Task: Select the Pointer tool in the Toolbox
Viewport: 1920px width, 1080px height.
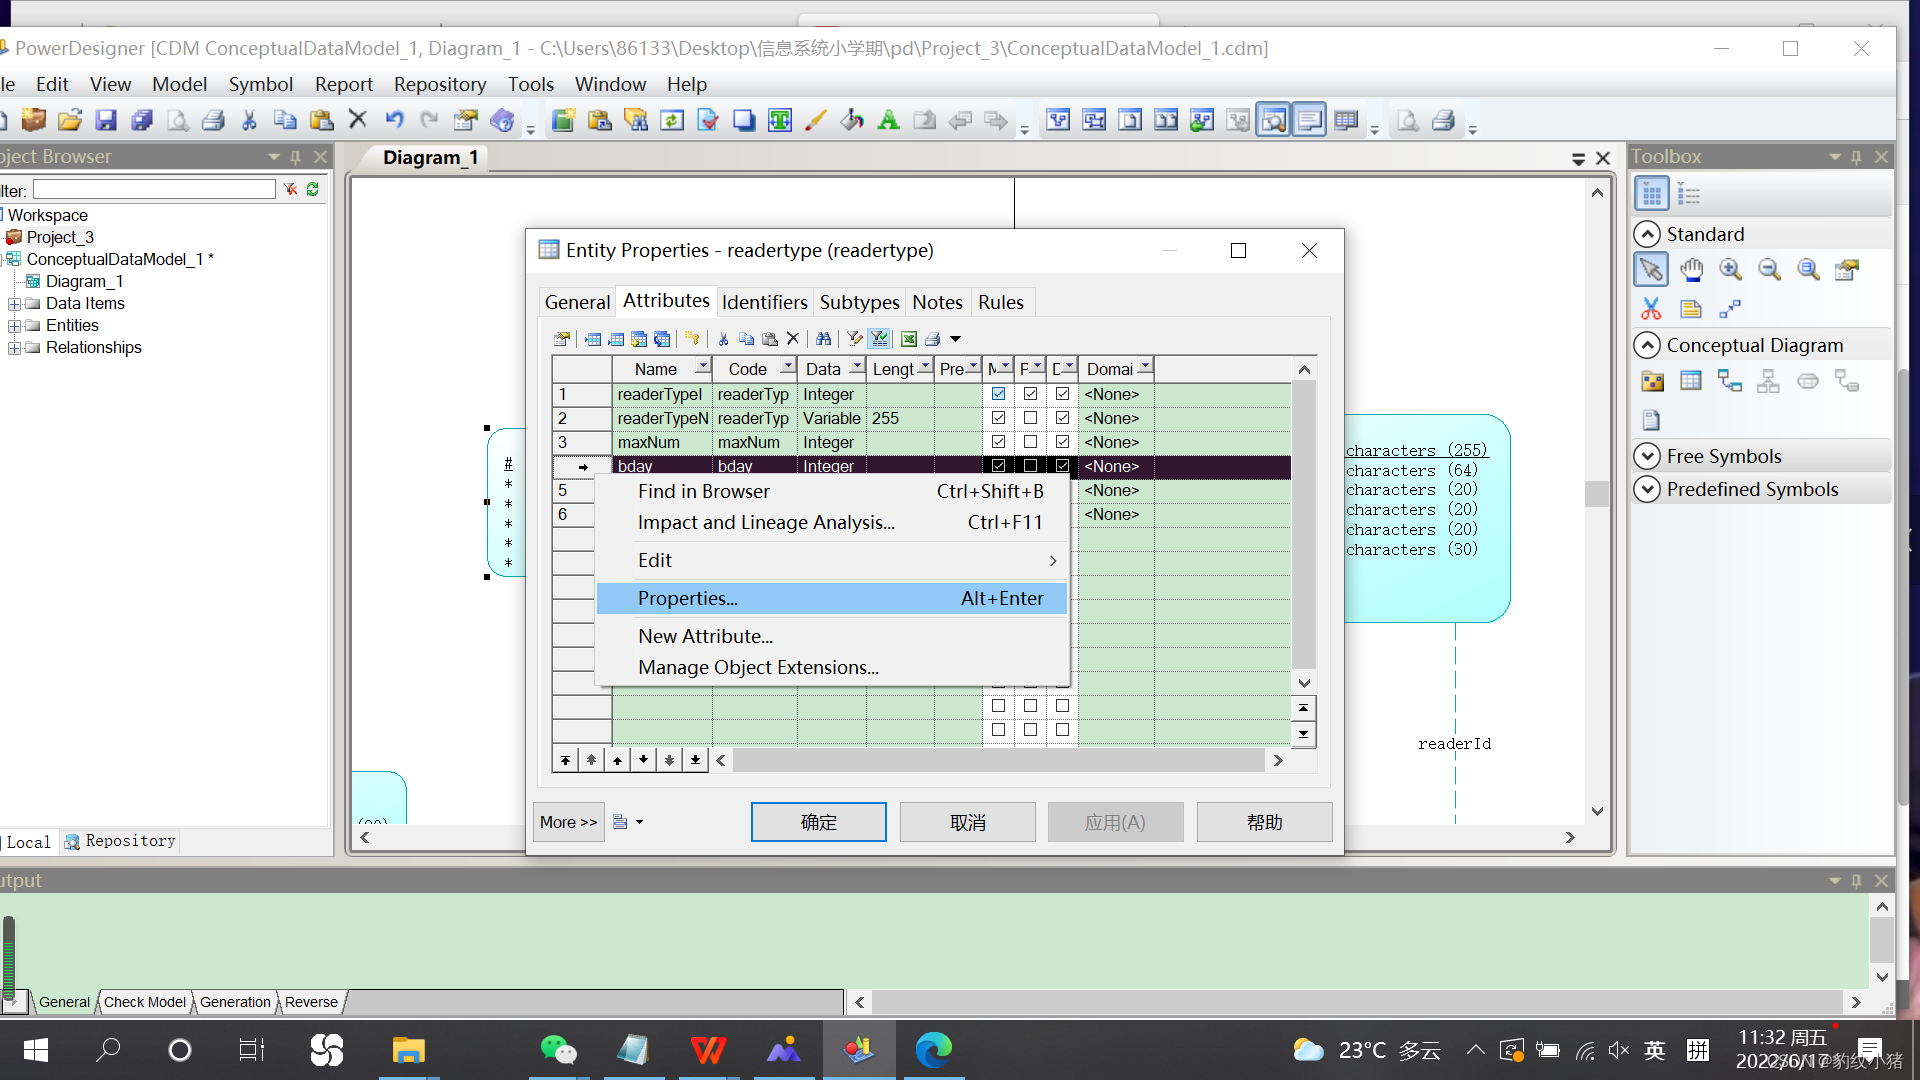Action: 1651,270
